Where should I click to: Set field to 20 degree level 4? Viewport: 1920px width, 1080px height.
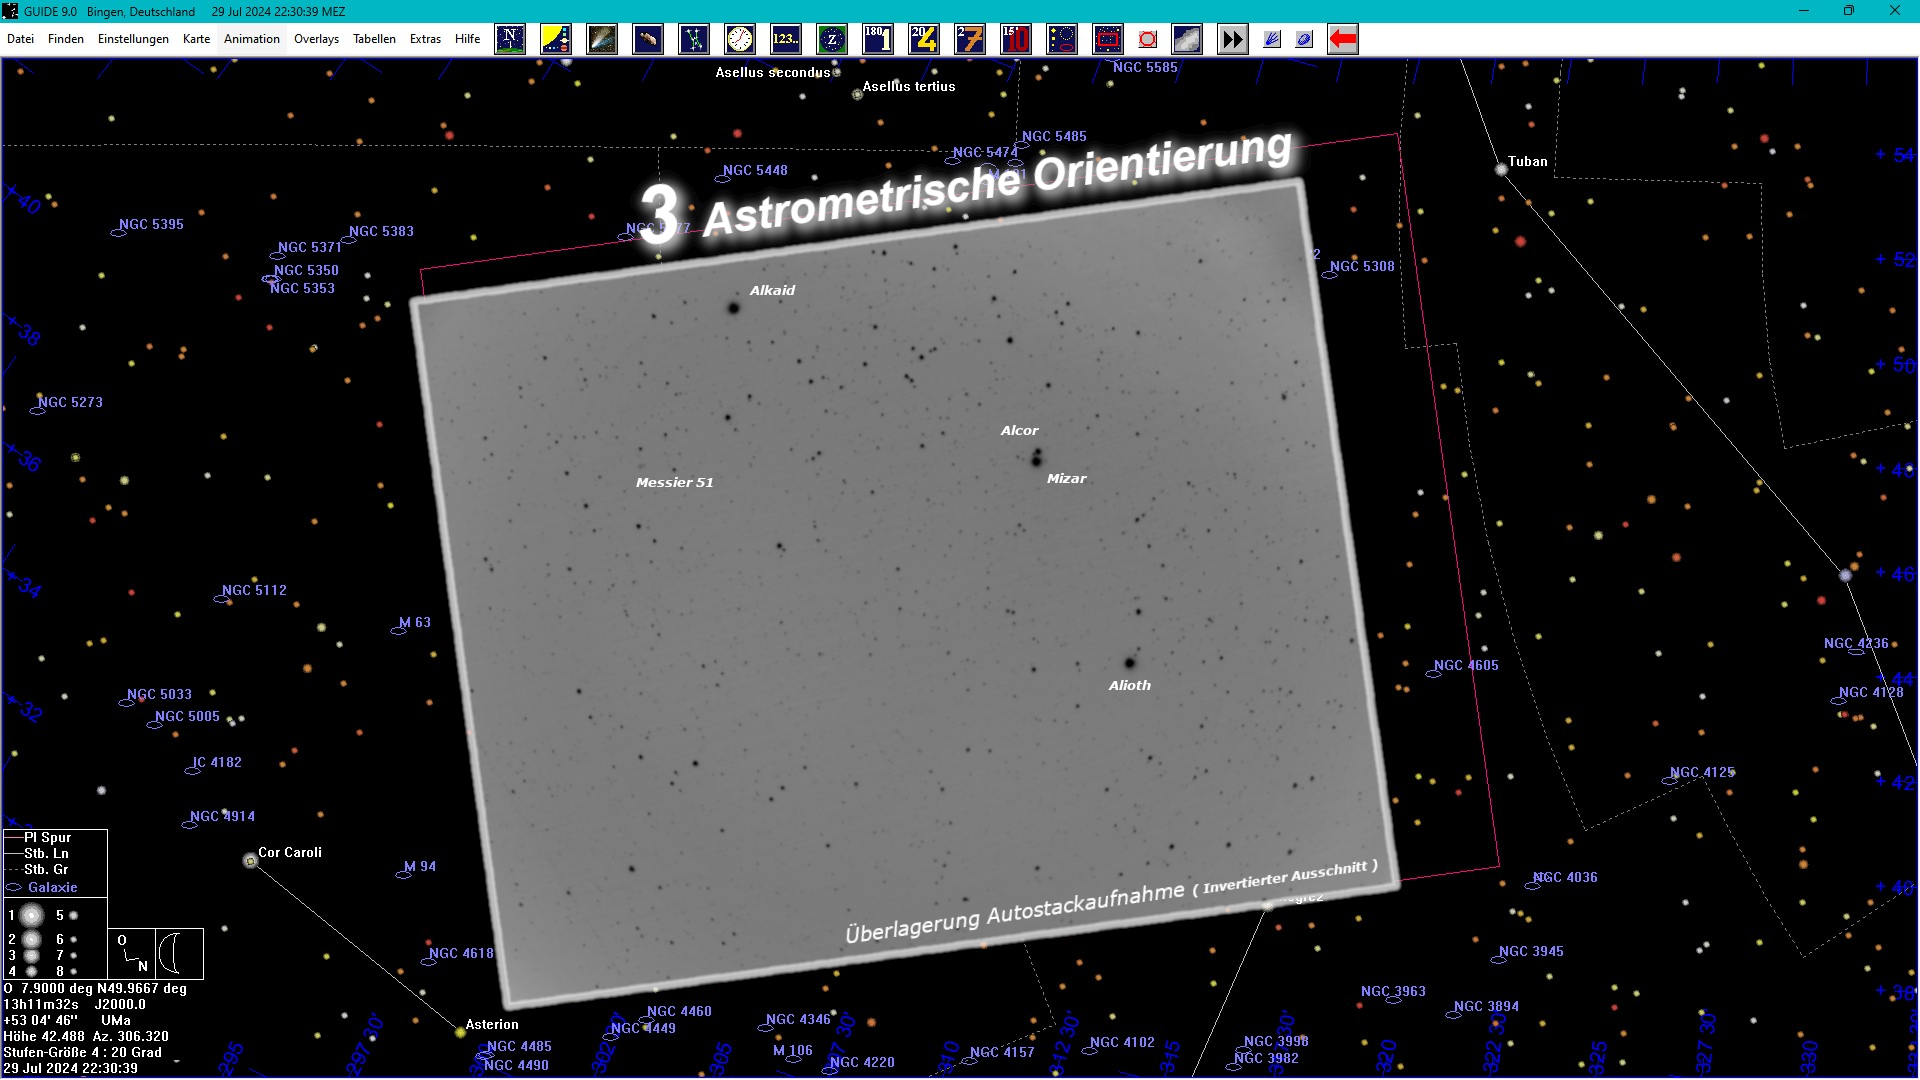(924, 40)
